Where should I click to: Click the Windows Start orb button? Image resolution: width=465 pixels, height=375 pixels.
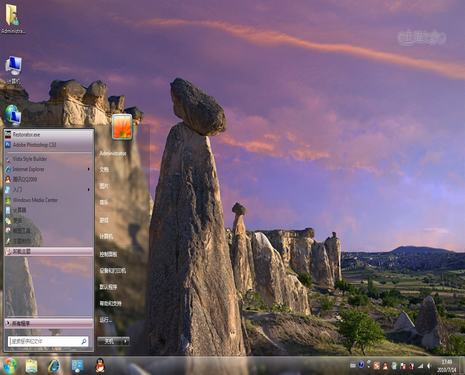click(x=10, y=366)
